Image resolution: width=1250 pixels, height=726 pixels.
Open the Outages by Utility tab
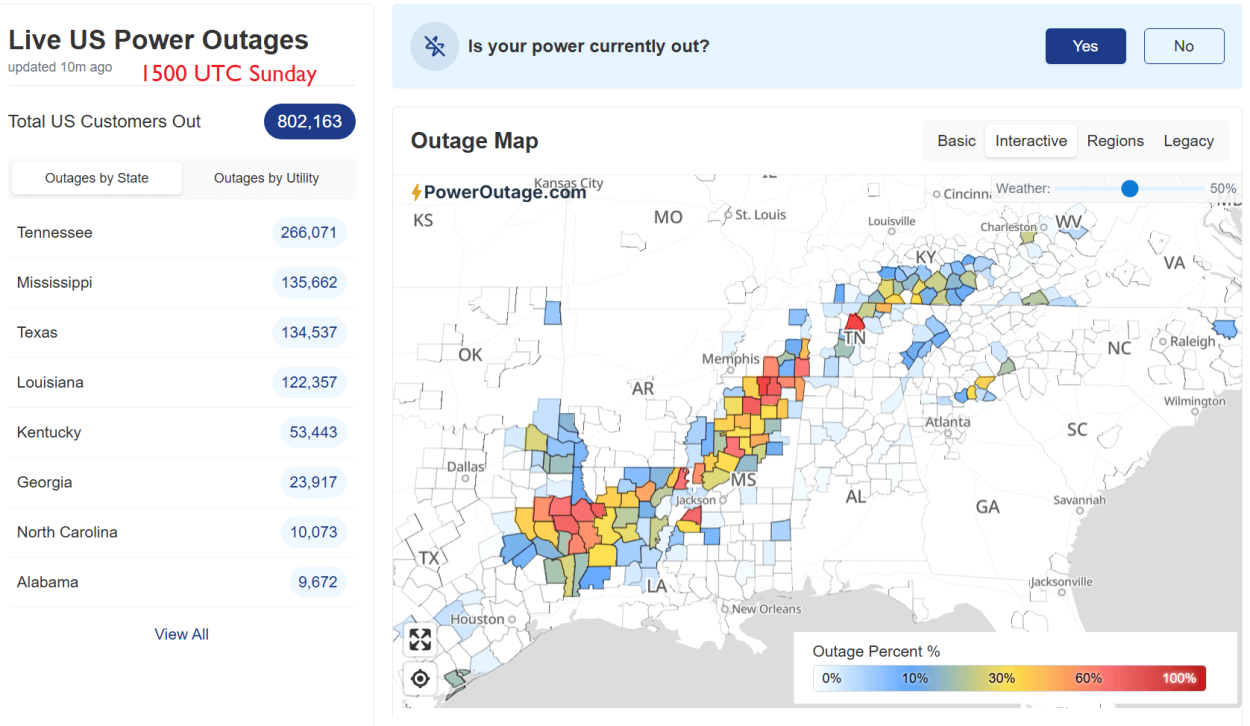click(x=268, y=177)
